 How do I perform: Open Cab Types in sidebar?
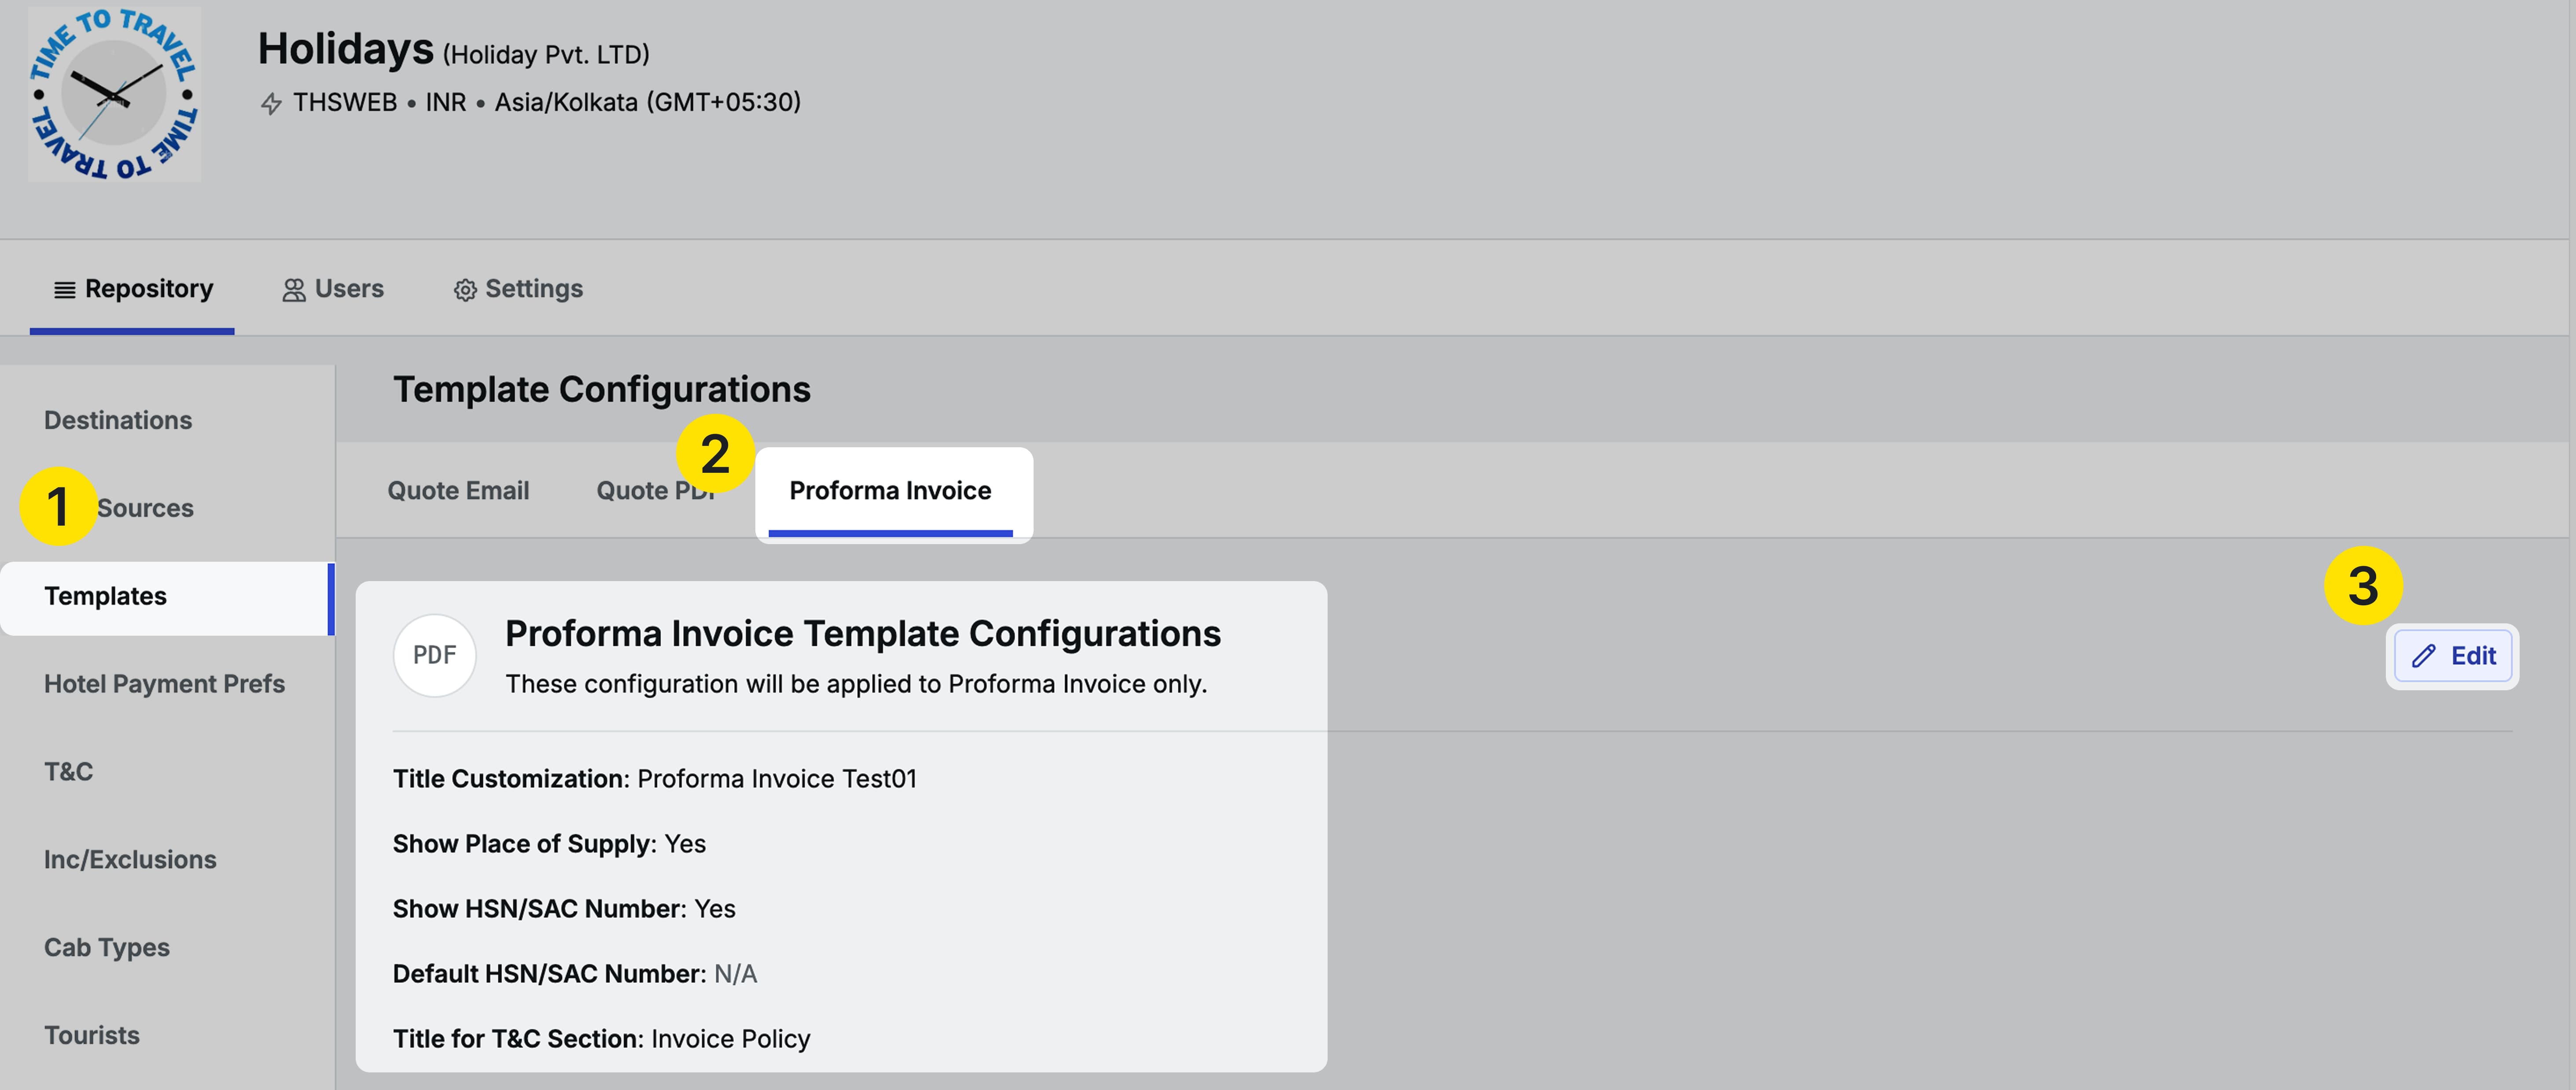point(106,947)
